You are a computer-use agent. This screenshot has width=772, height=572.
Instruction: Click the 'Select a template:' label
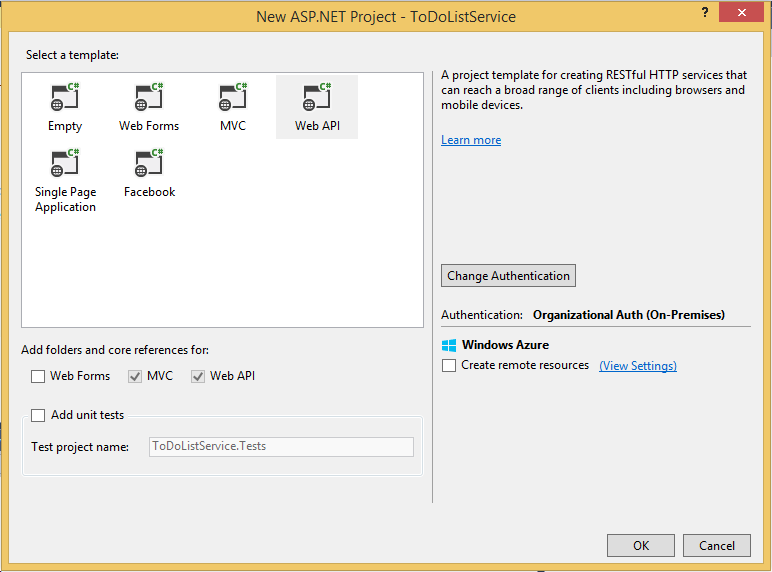(72, 55)
